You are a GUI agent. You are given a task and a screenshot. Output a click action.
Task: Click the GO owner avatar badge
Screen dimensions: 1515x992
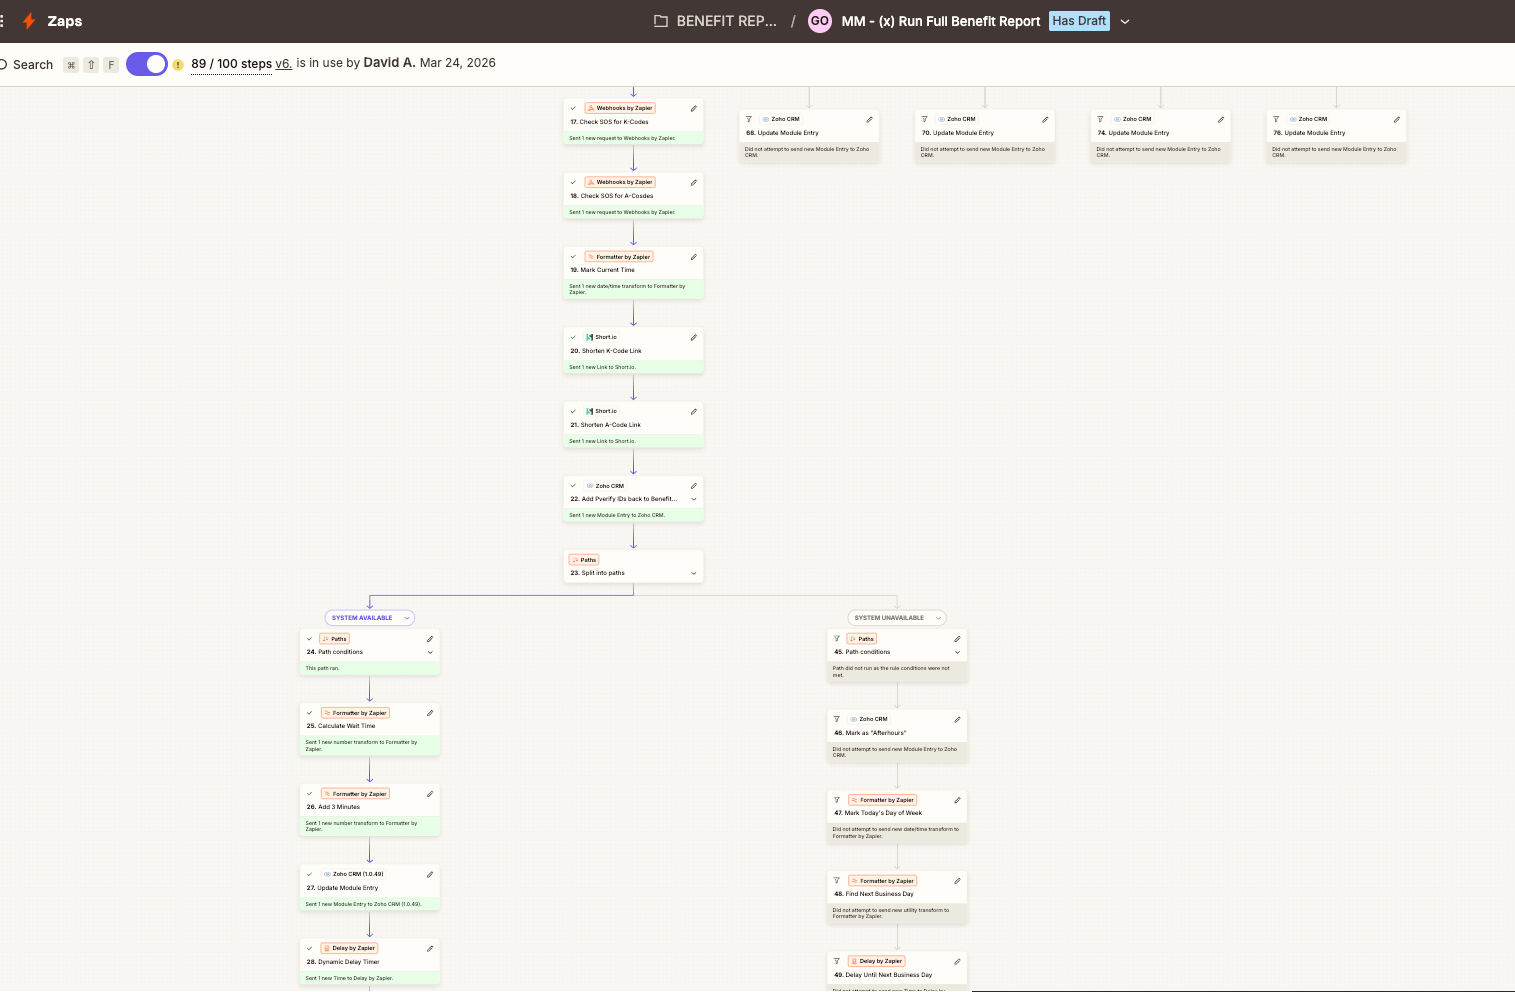(819, 21)
